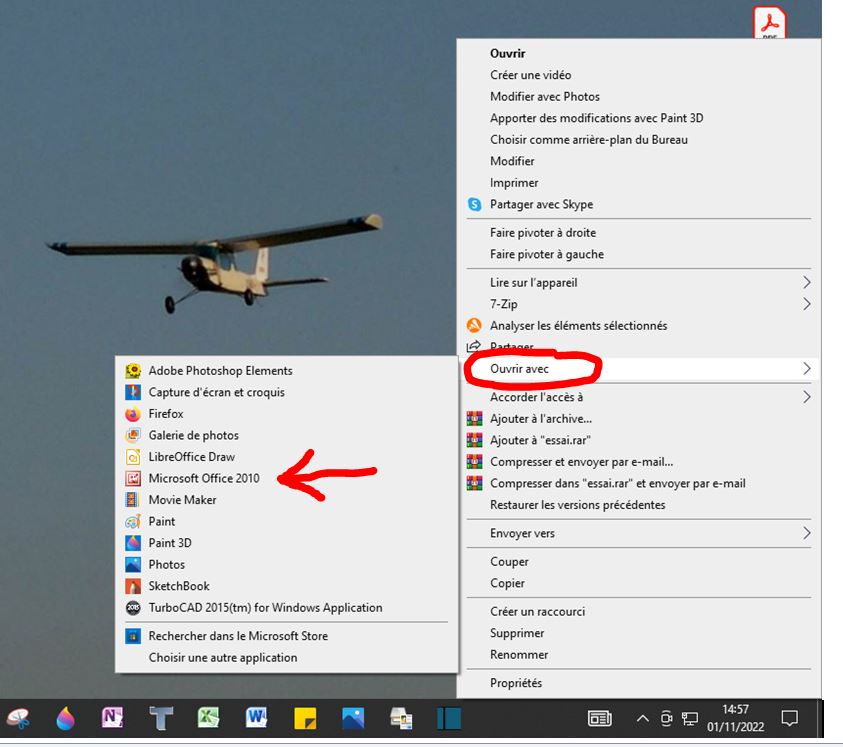Click the PDF file icon on desktop
The image size is (843, 747).
point(770,22)
